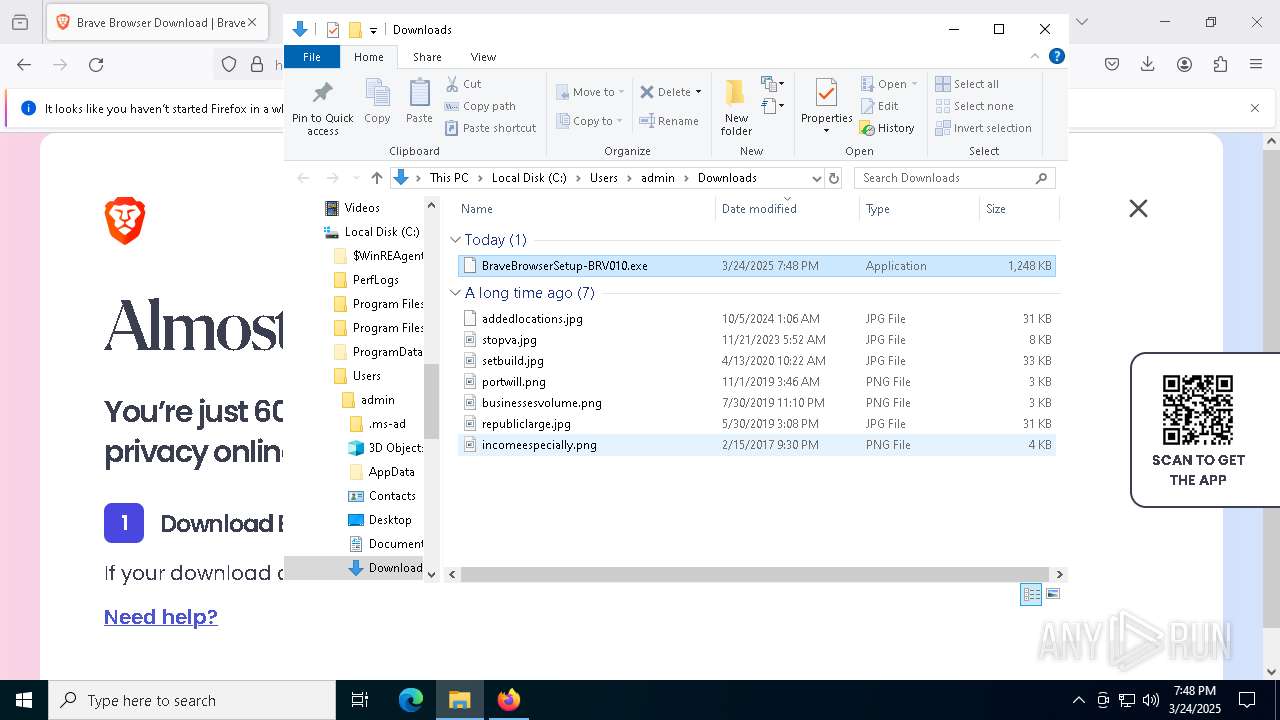Refresh the Downloads address bar

tap(835, 178)
